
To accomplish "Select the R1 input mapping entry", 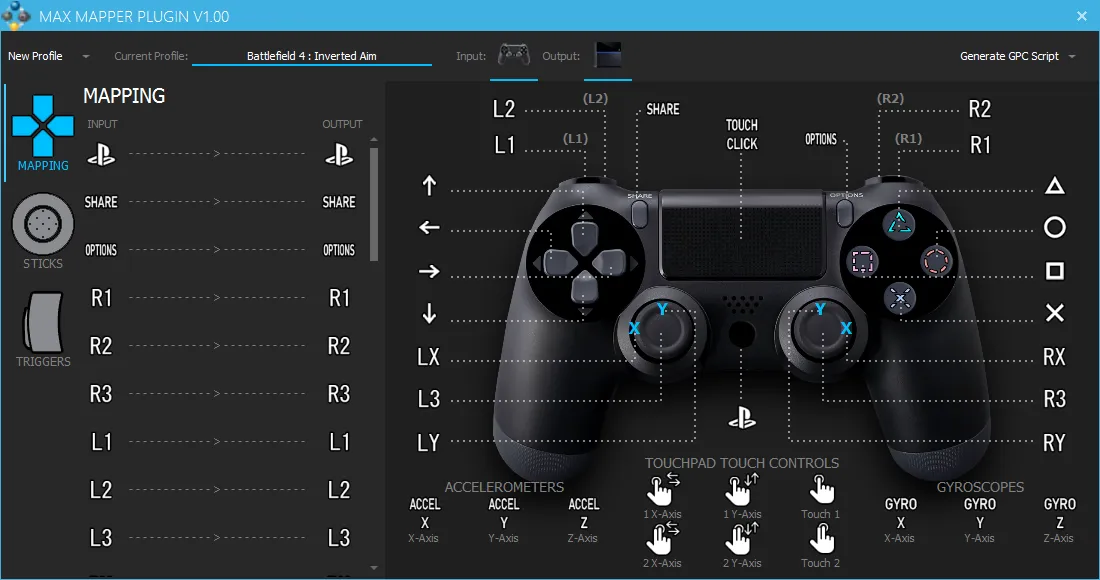I will (x=101, y=298).
